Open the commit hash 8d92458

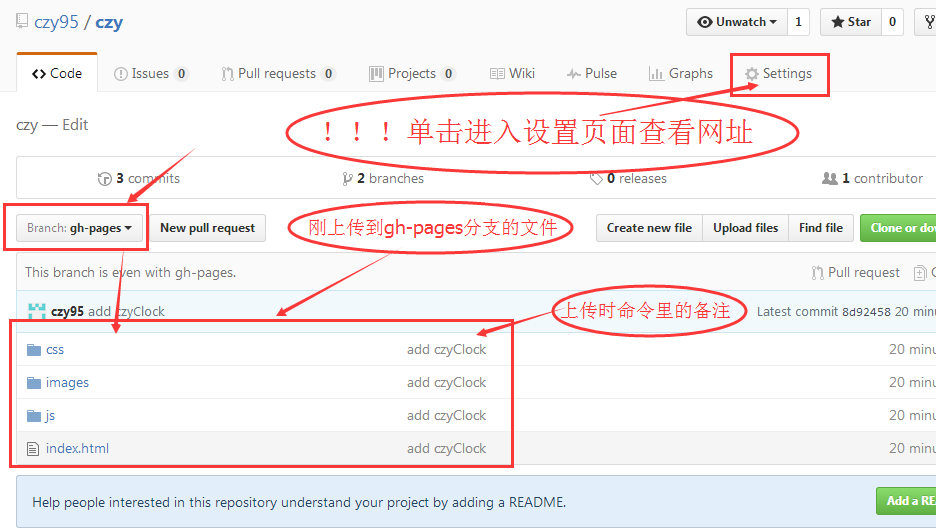pos(866,312)
